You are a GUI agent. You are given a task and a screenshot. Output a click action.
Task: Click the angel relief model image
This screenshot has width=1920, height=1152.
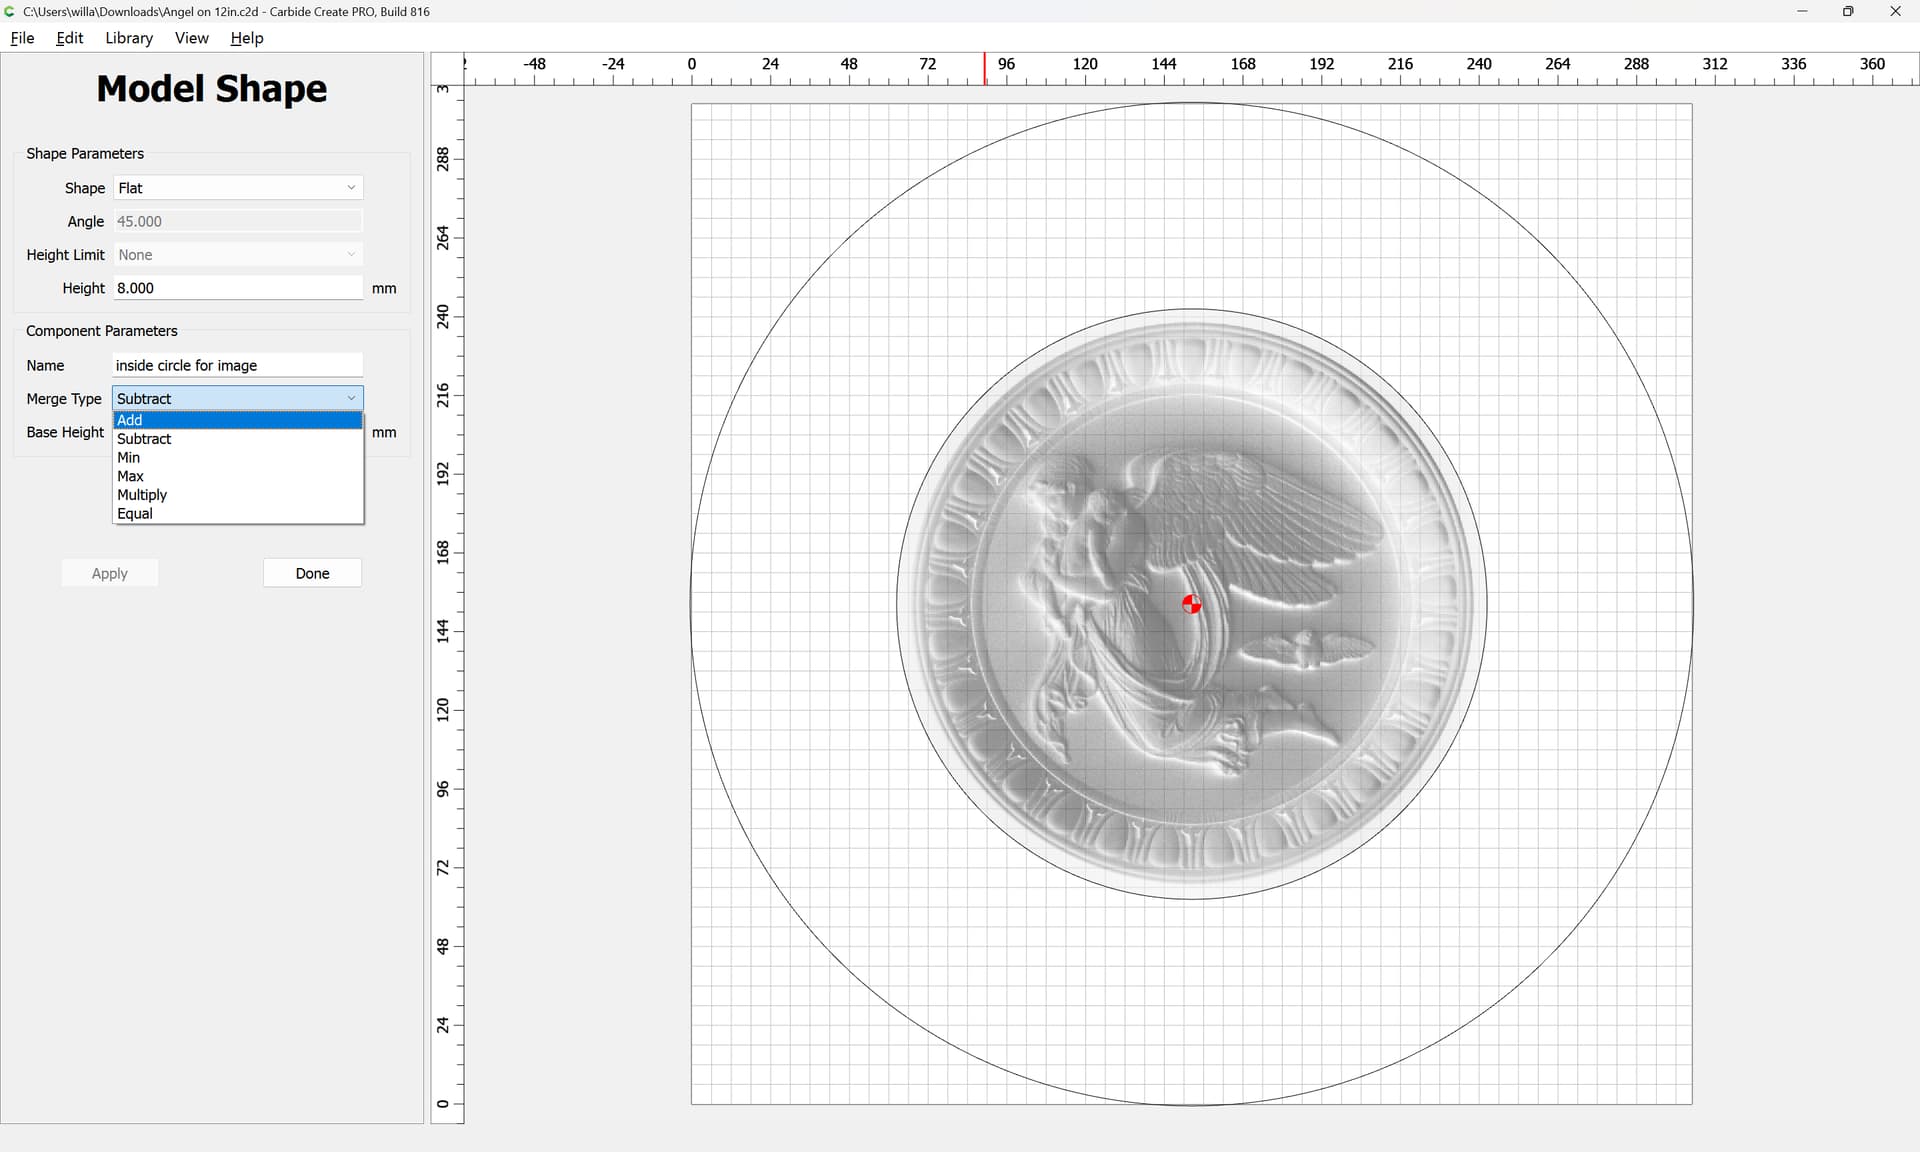click(x=1191, y=604)
